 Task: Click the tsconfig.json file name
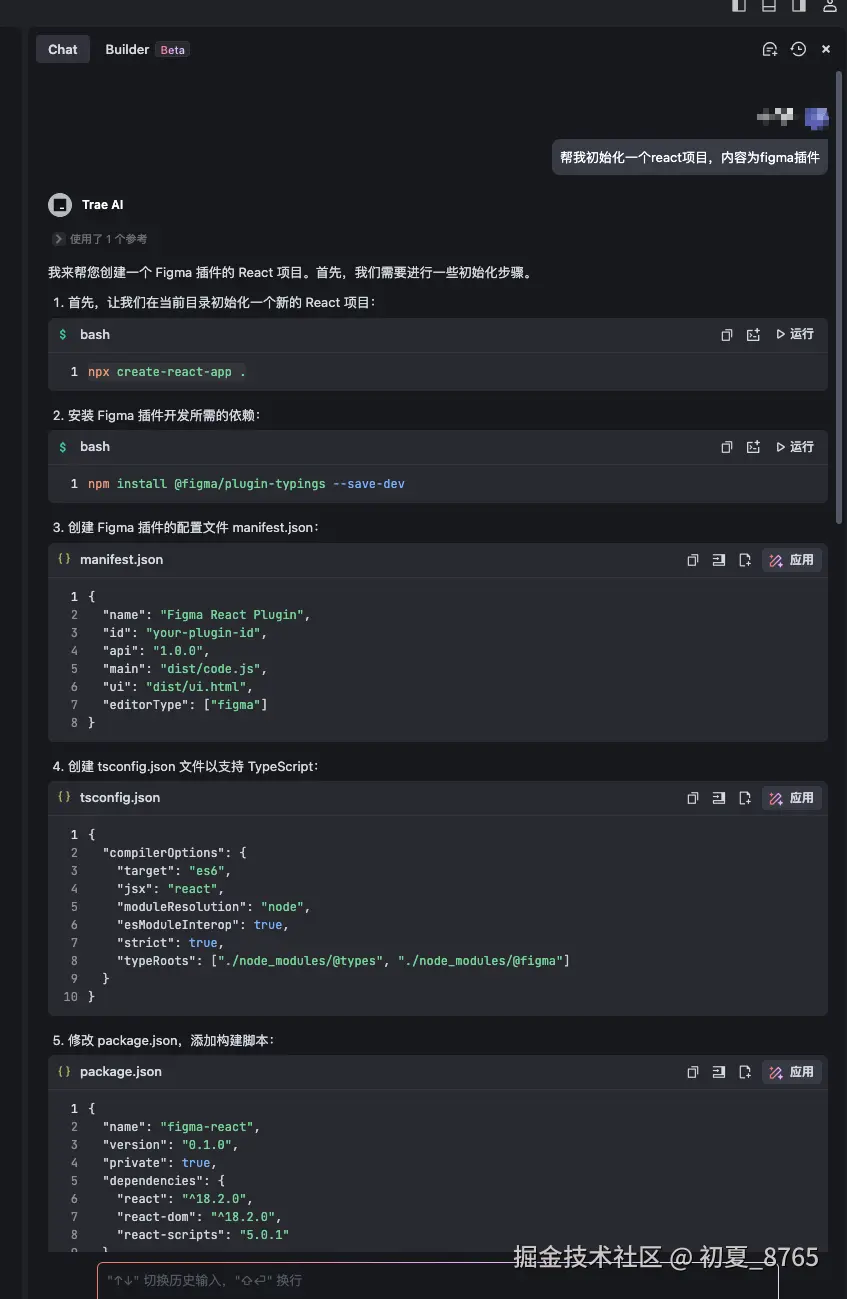click(x=120, y=798)
